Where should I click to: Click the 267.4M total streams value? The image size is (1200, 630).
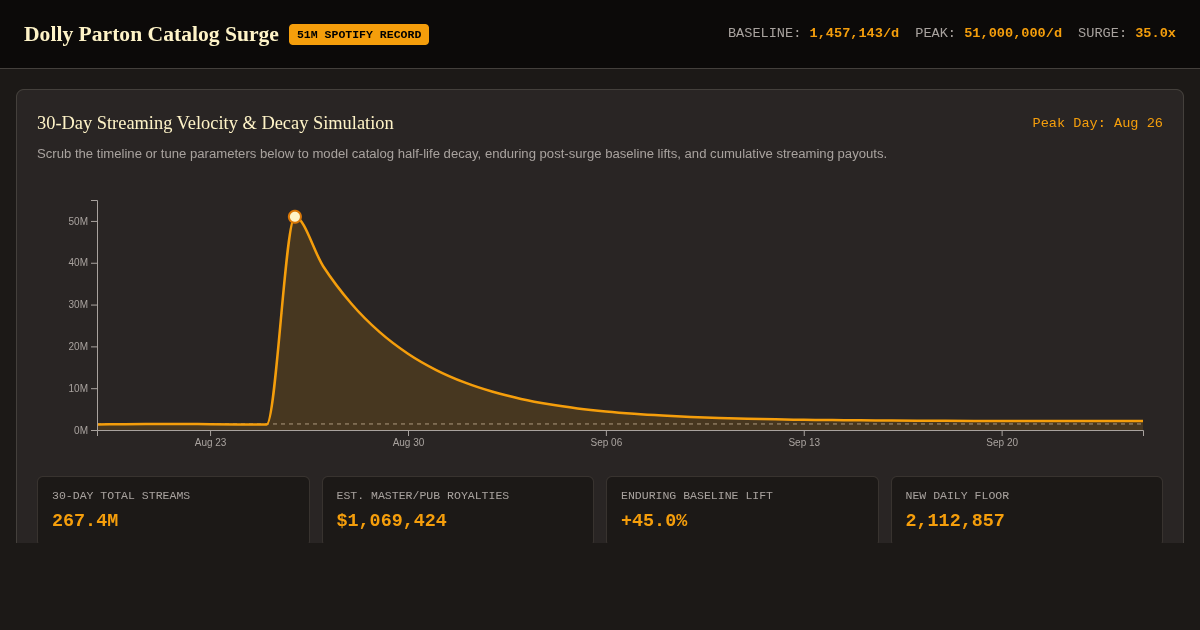(85, 521)
